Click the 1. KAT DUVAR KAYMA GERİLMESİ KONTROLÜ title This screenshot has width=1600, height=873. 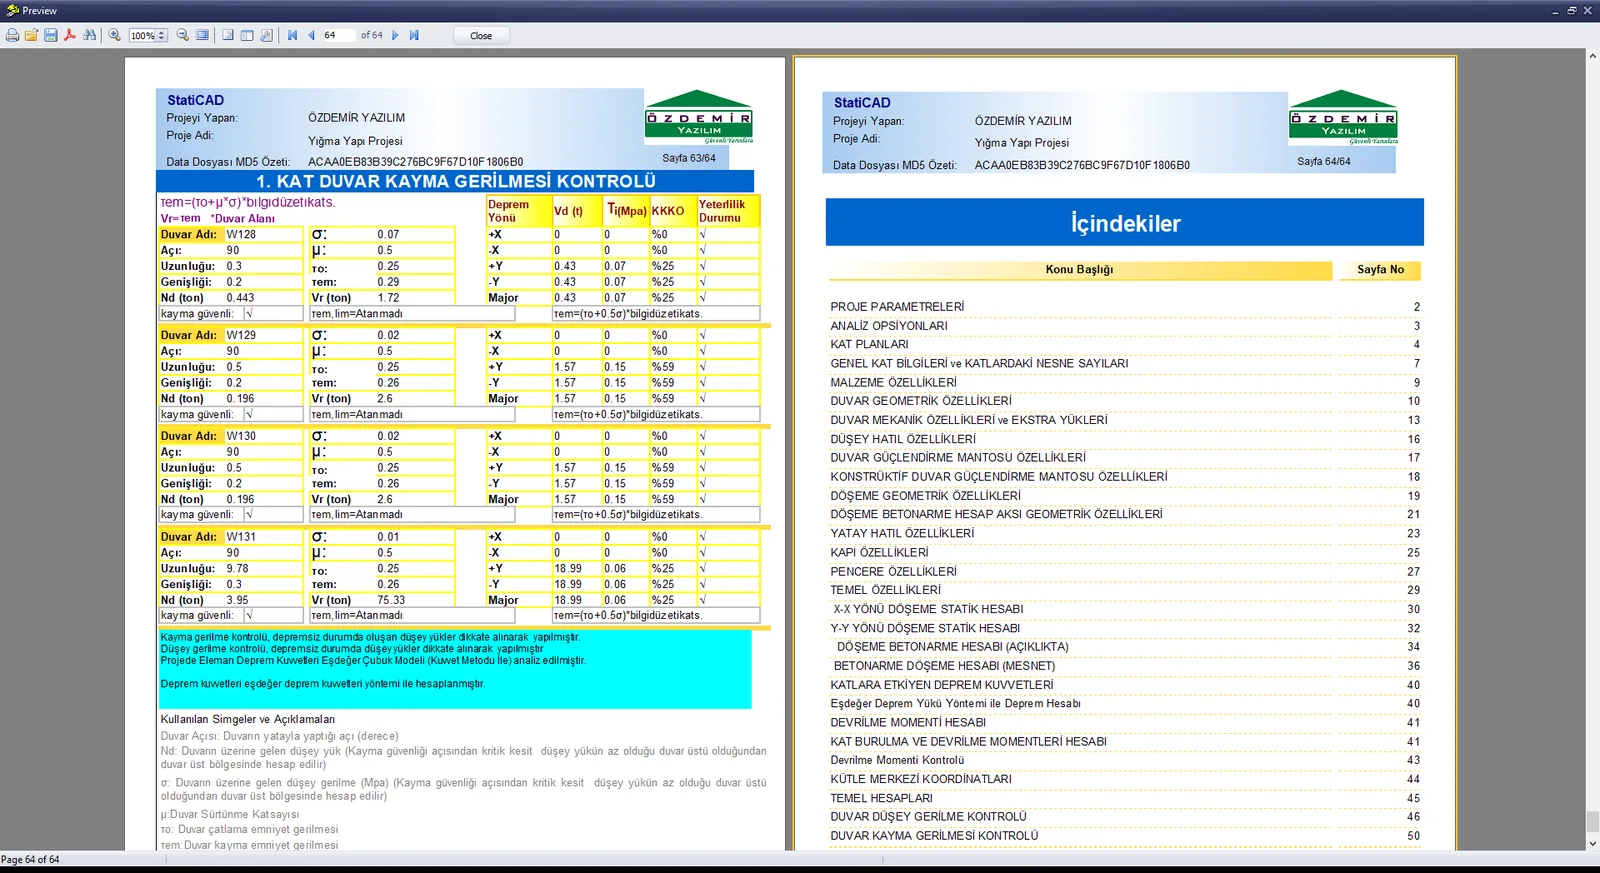456,181
